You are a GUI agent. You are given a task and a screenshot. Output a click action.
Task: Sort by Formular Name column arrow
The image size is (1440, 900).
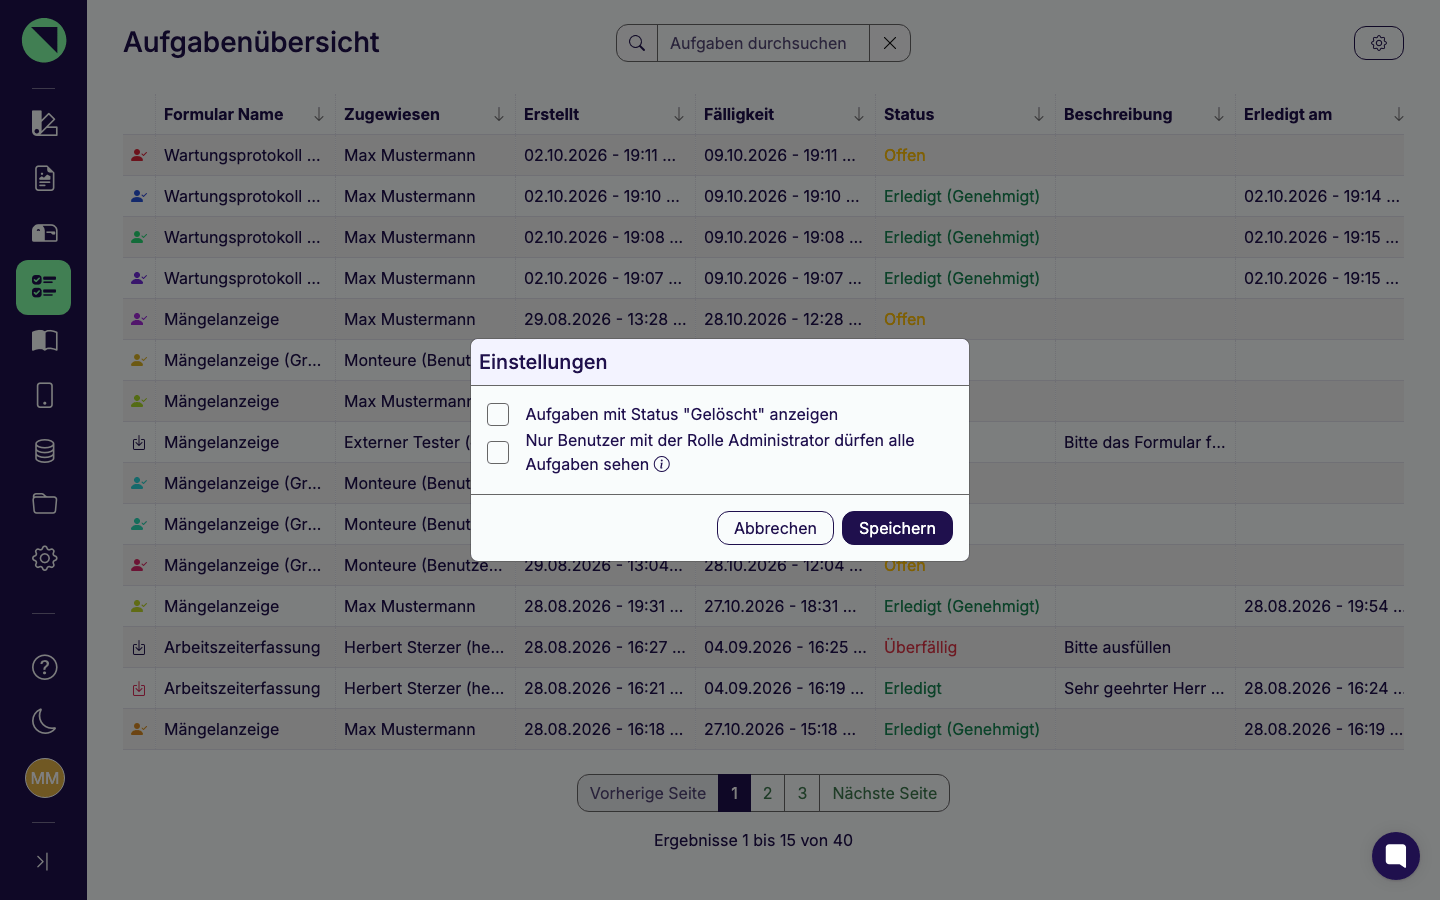319,114
